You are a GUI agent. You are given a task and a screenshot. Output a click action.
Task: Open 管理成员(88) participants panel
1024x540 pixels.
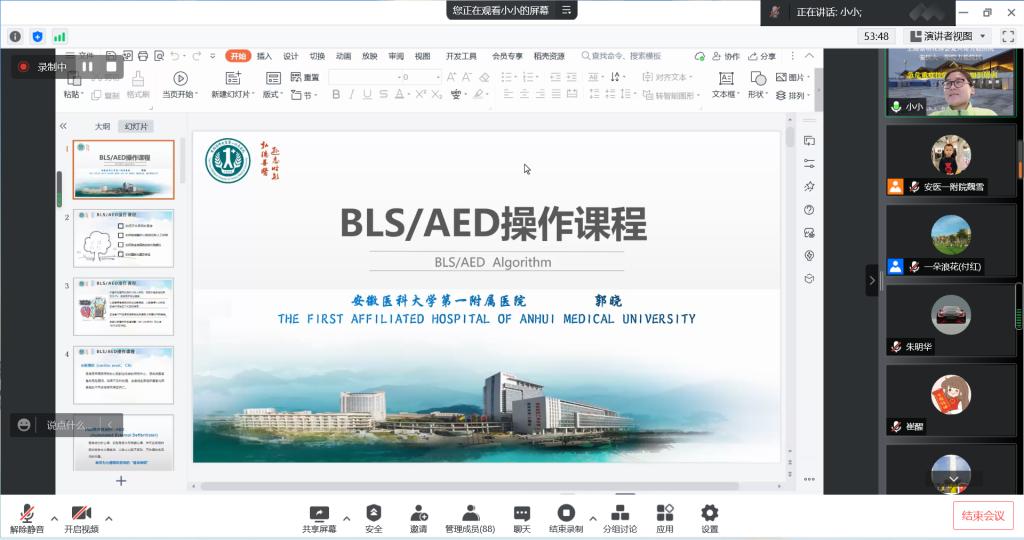(x=469, y=517)
